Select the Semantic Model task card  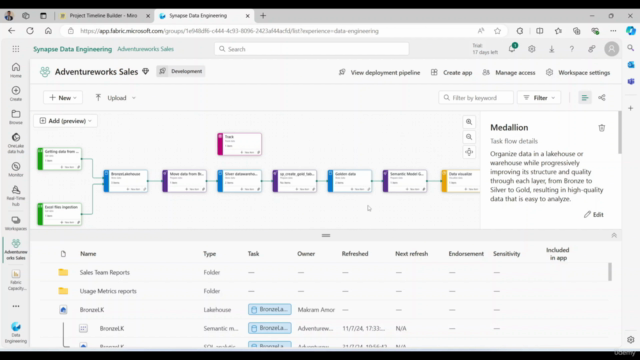pos(405,181)
